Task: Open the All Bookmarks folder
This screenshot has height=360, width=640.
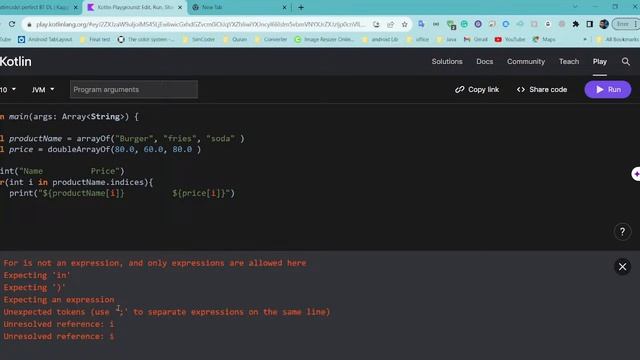Action: [618, 39]
